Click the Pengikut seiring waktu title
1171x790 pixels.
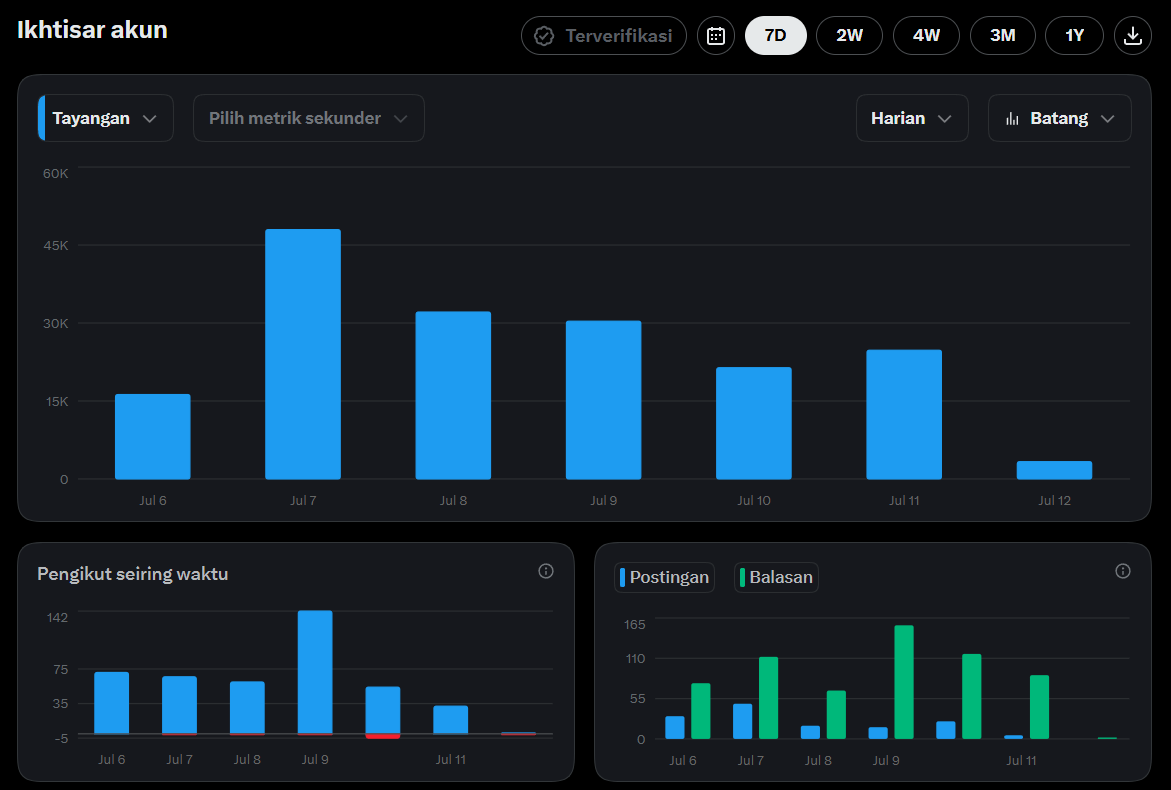pos(132,573)
